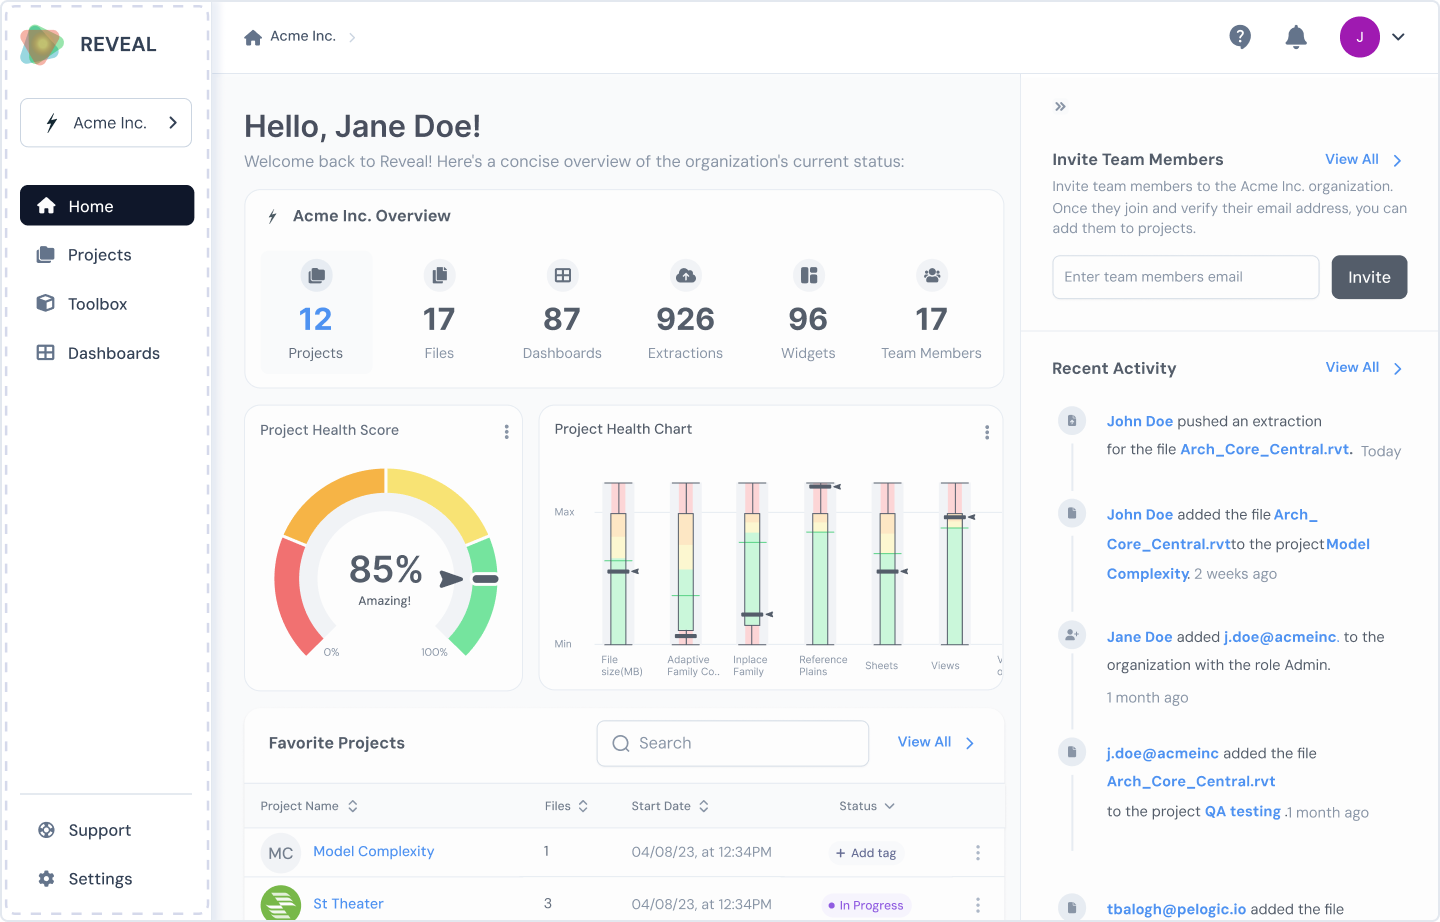The image size is (1440, 922).
Task: Click the Extractions cloud icon
Action: pos(685,275)
